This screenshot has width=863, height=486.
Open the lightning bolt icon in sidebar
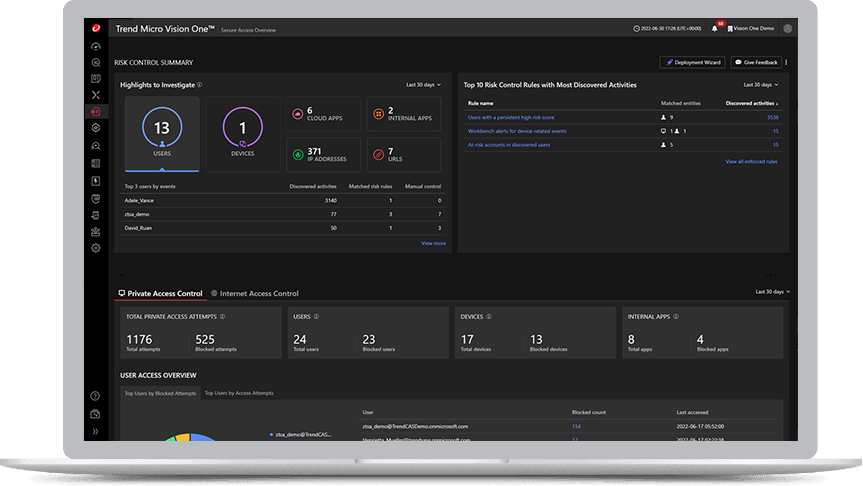(96, 181)
